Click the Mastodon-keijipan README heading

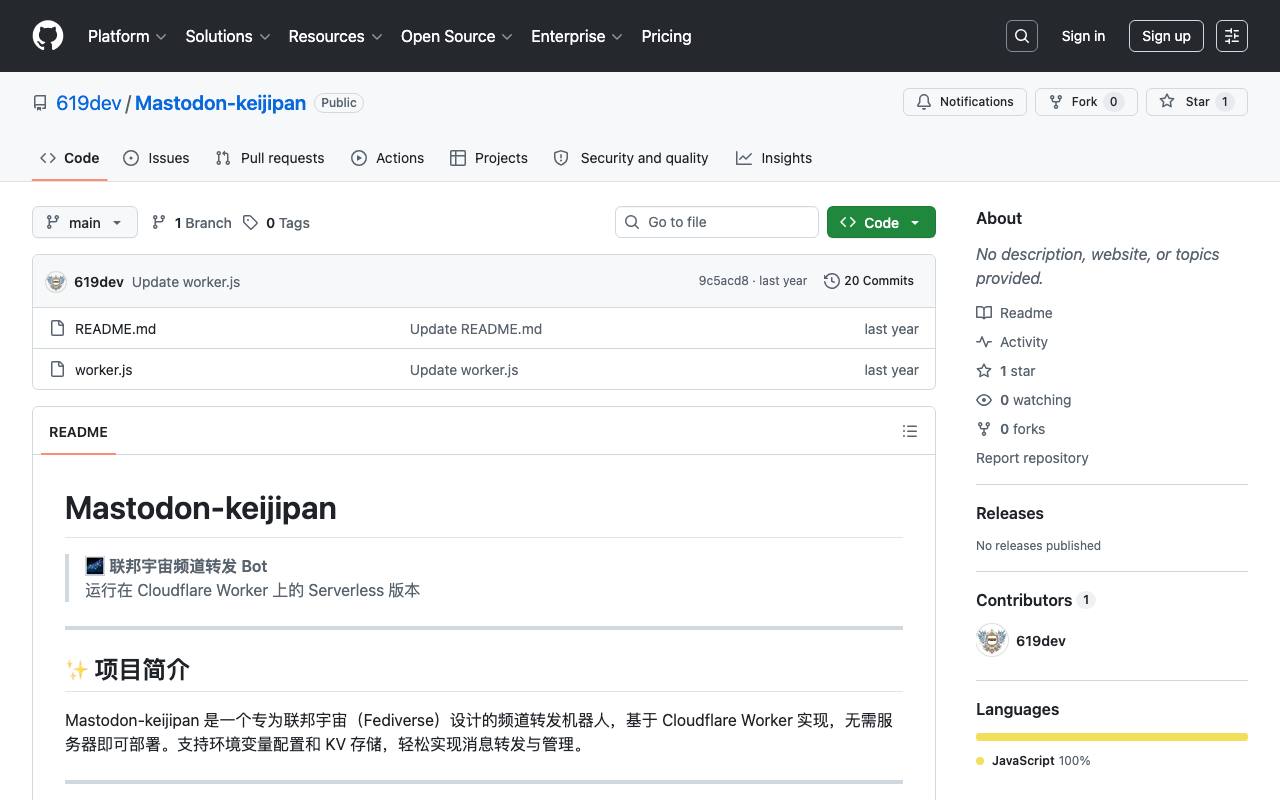click(x=201, y=508)
